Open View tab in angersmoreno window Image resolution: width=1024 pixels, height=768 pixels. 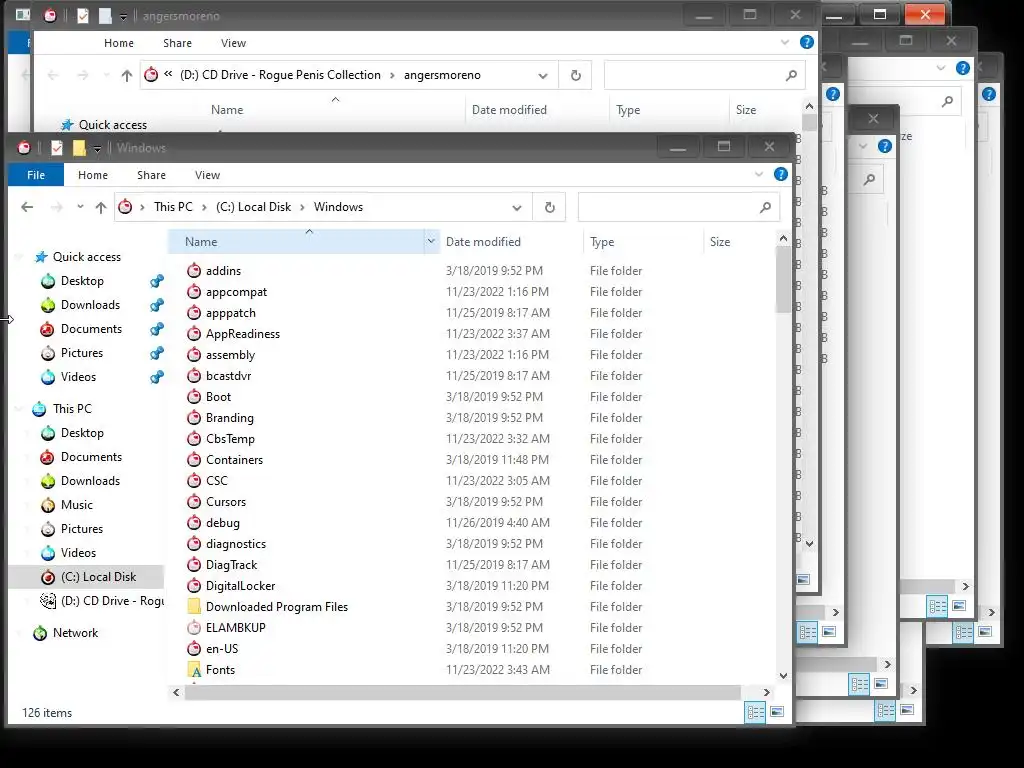pyautogui.click(x=233, y=43)
